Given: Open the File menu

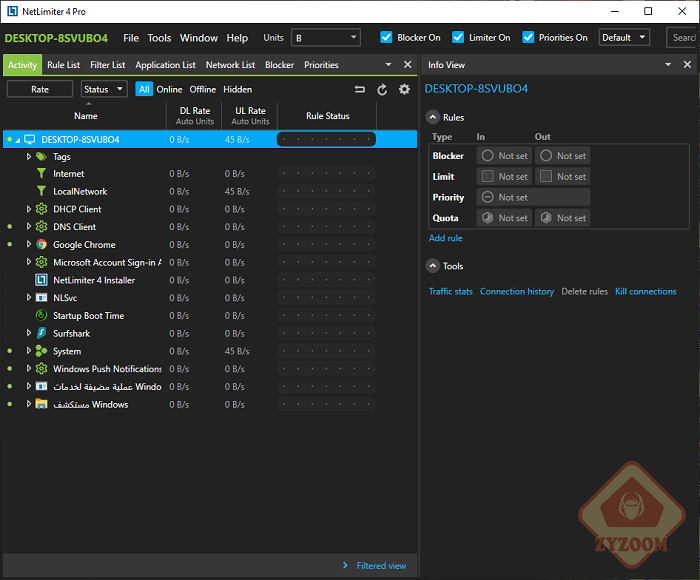Looking at the screenshot, I should (x=131, y=38).
